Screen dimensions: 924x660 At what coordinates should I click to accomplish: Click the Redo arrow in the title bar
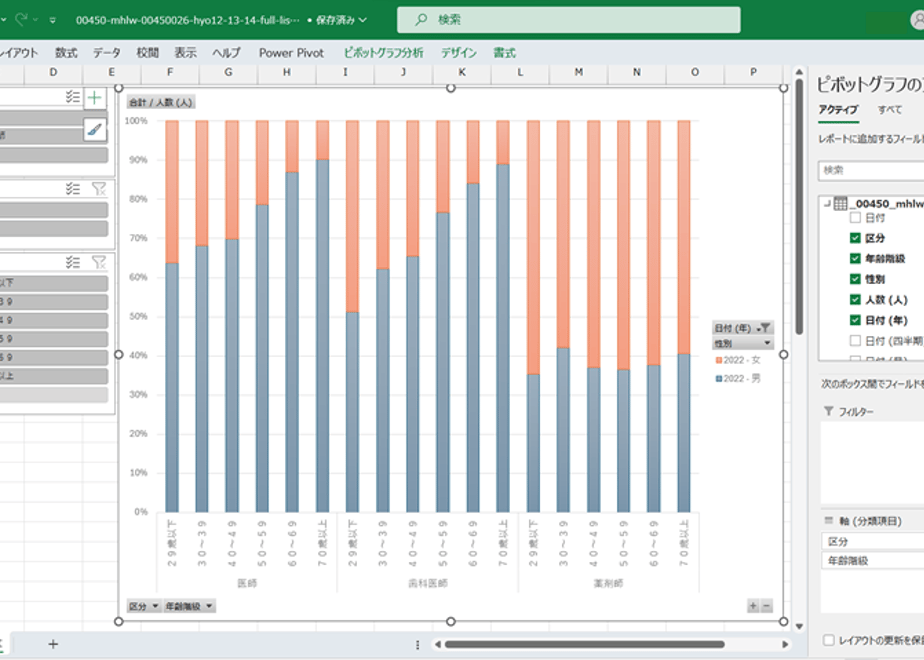pyautogui.click(x=21, y=19)
